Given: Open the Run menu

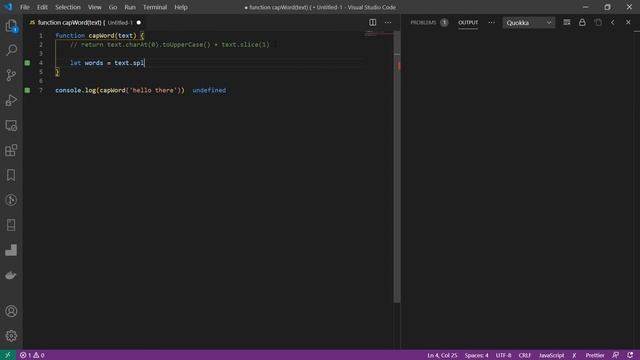Looking at the screenshot, I should pos(130,7).
